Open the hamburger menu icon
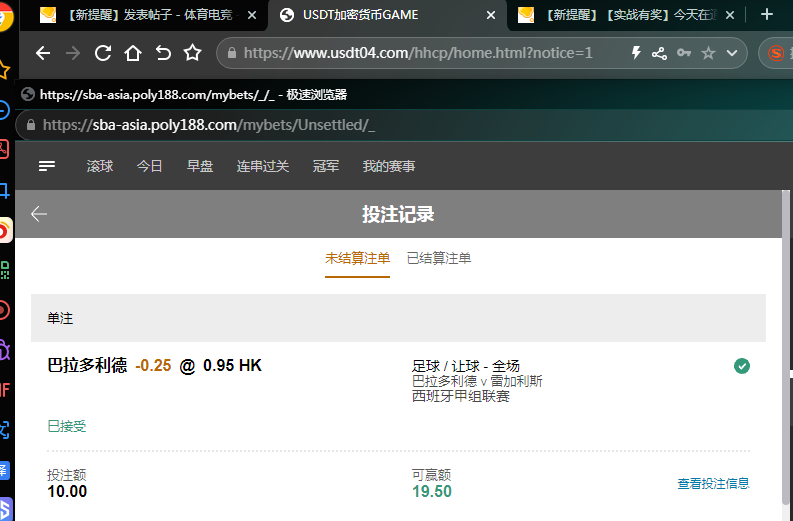793x521 pixels. (47, 166)
